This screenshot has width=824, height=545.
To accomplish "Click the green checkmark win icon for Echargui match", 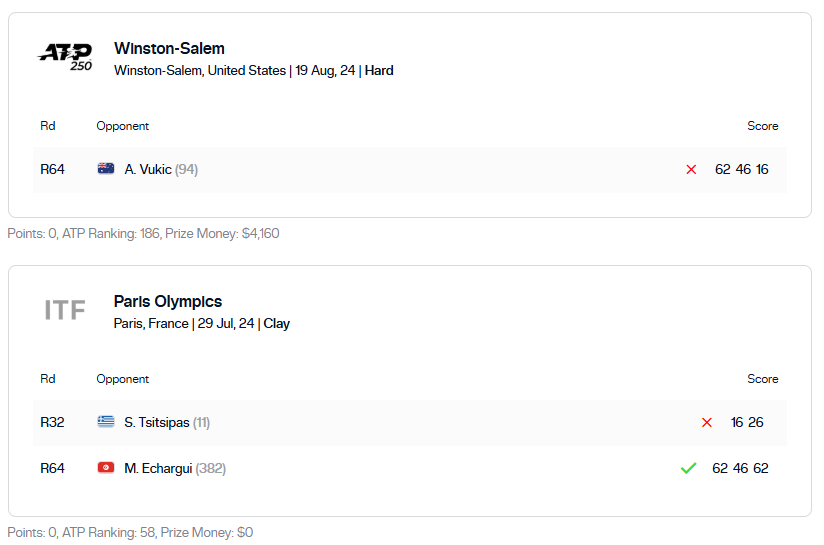I will (688, 468).
